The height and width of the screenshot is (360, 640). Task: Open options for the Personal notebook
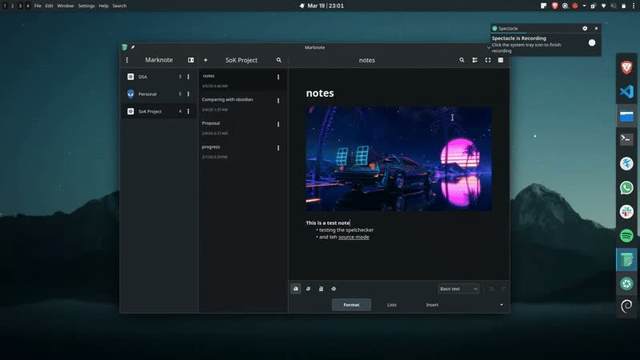[188, 94]
